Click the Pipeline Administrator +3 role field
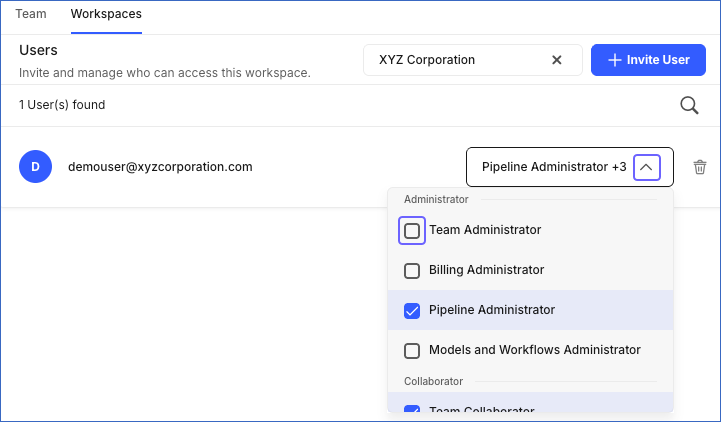This screenshot has height=422, width=721. [x=570, y=167]
